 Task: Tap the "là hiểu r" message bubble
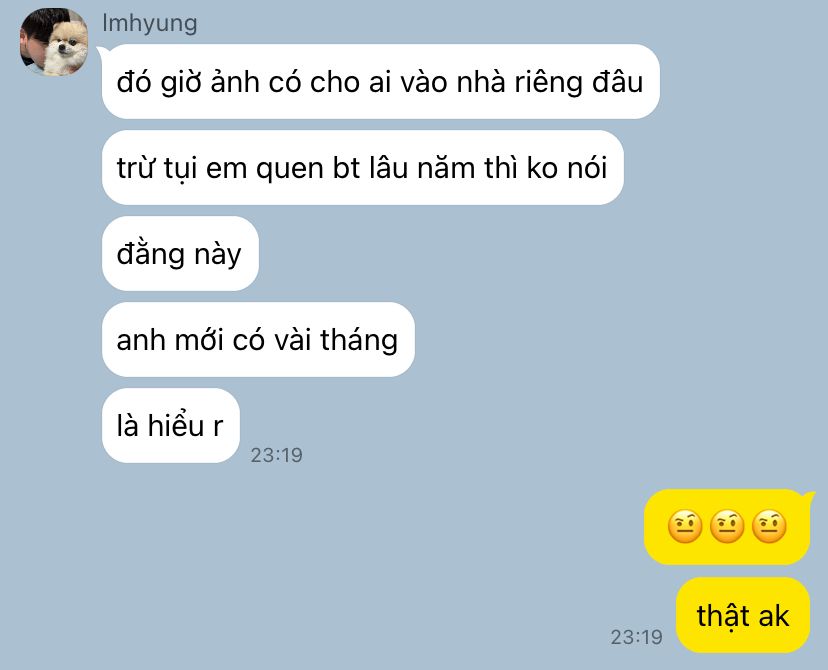click(171, 426)
